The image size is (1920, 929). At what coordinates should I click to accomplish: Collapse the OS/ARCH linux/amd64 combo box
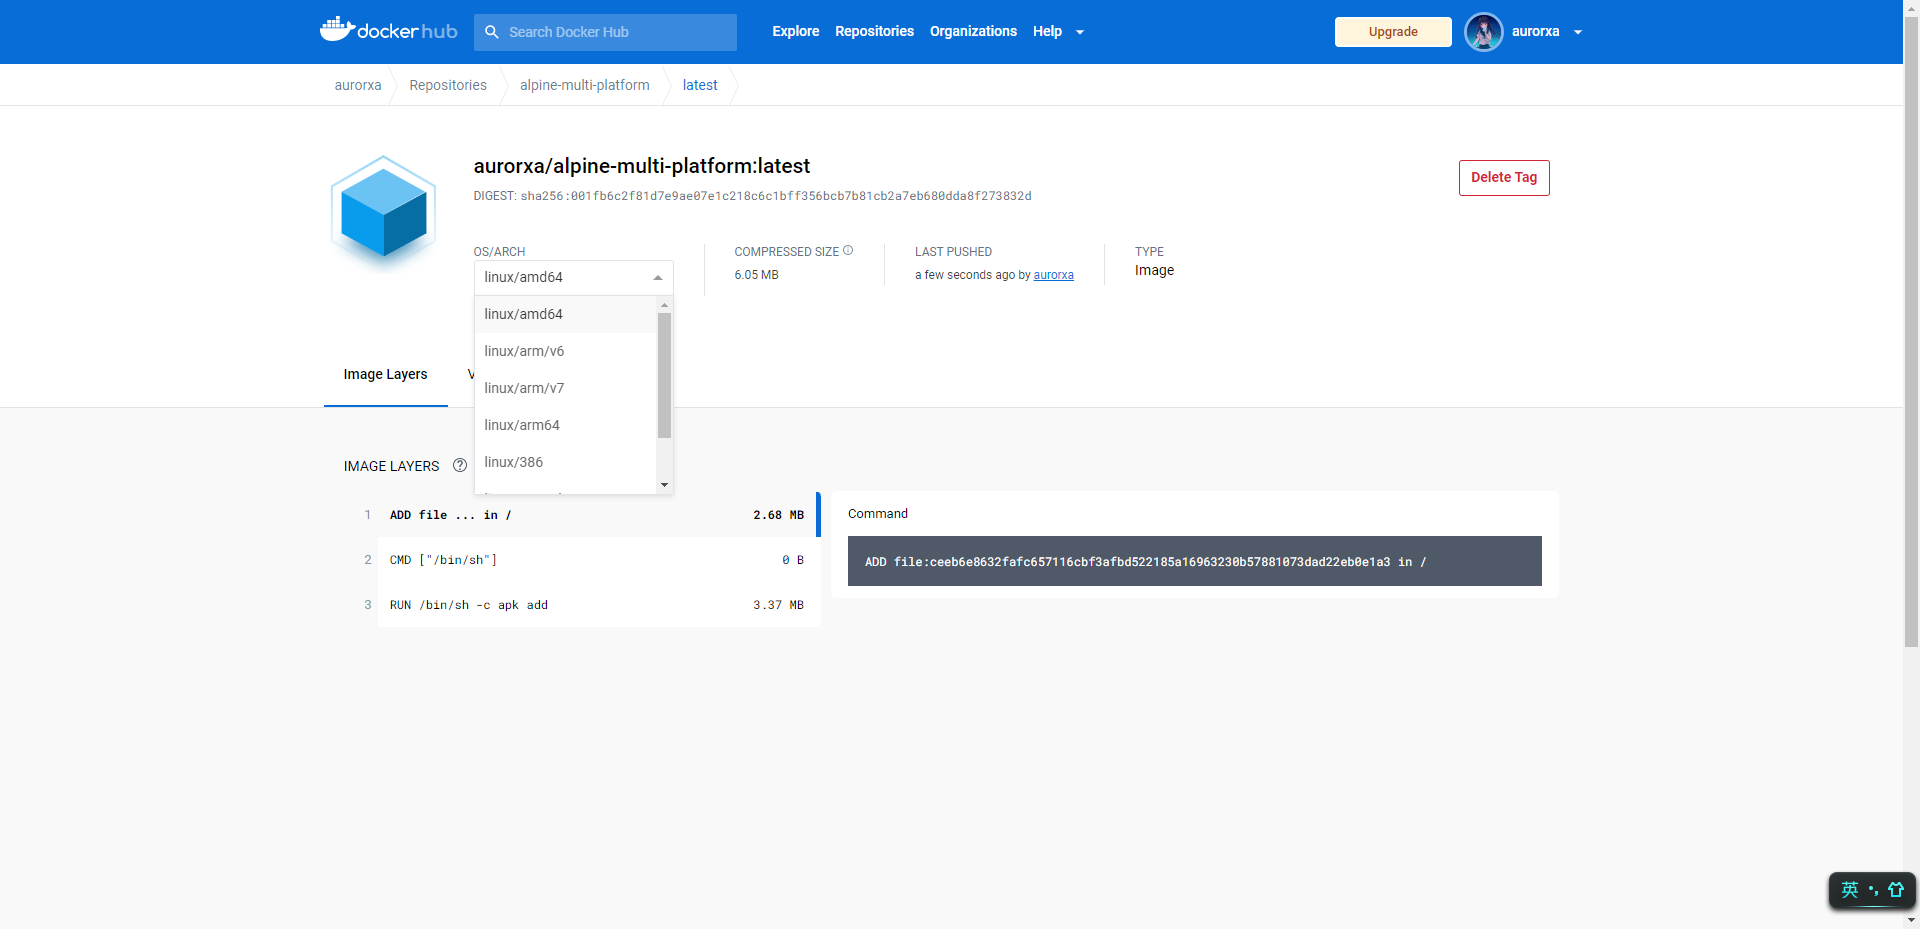(573, 277)
